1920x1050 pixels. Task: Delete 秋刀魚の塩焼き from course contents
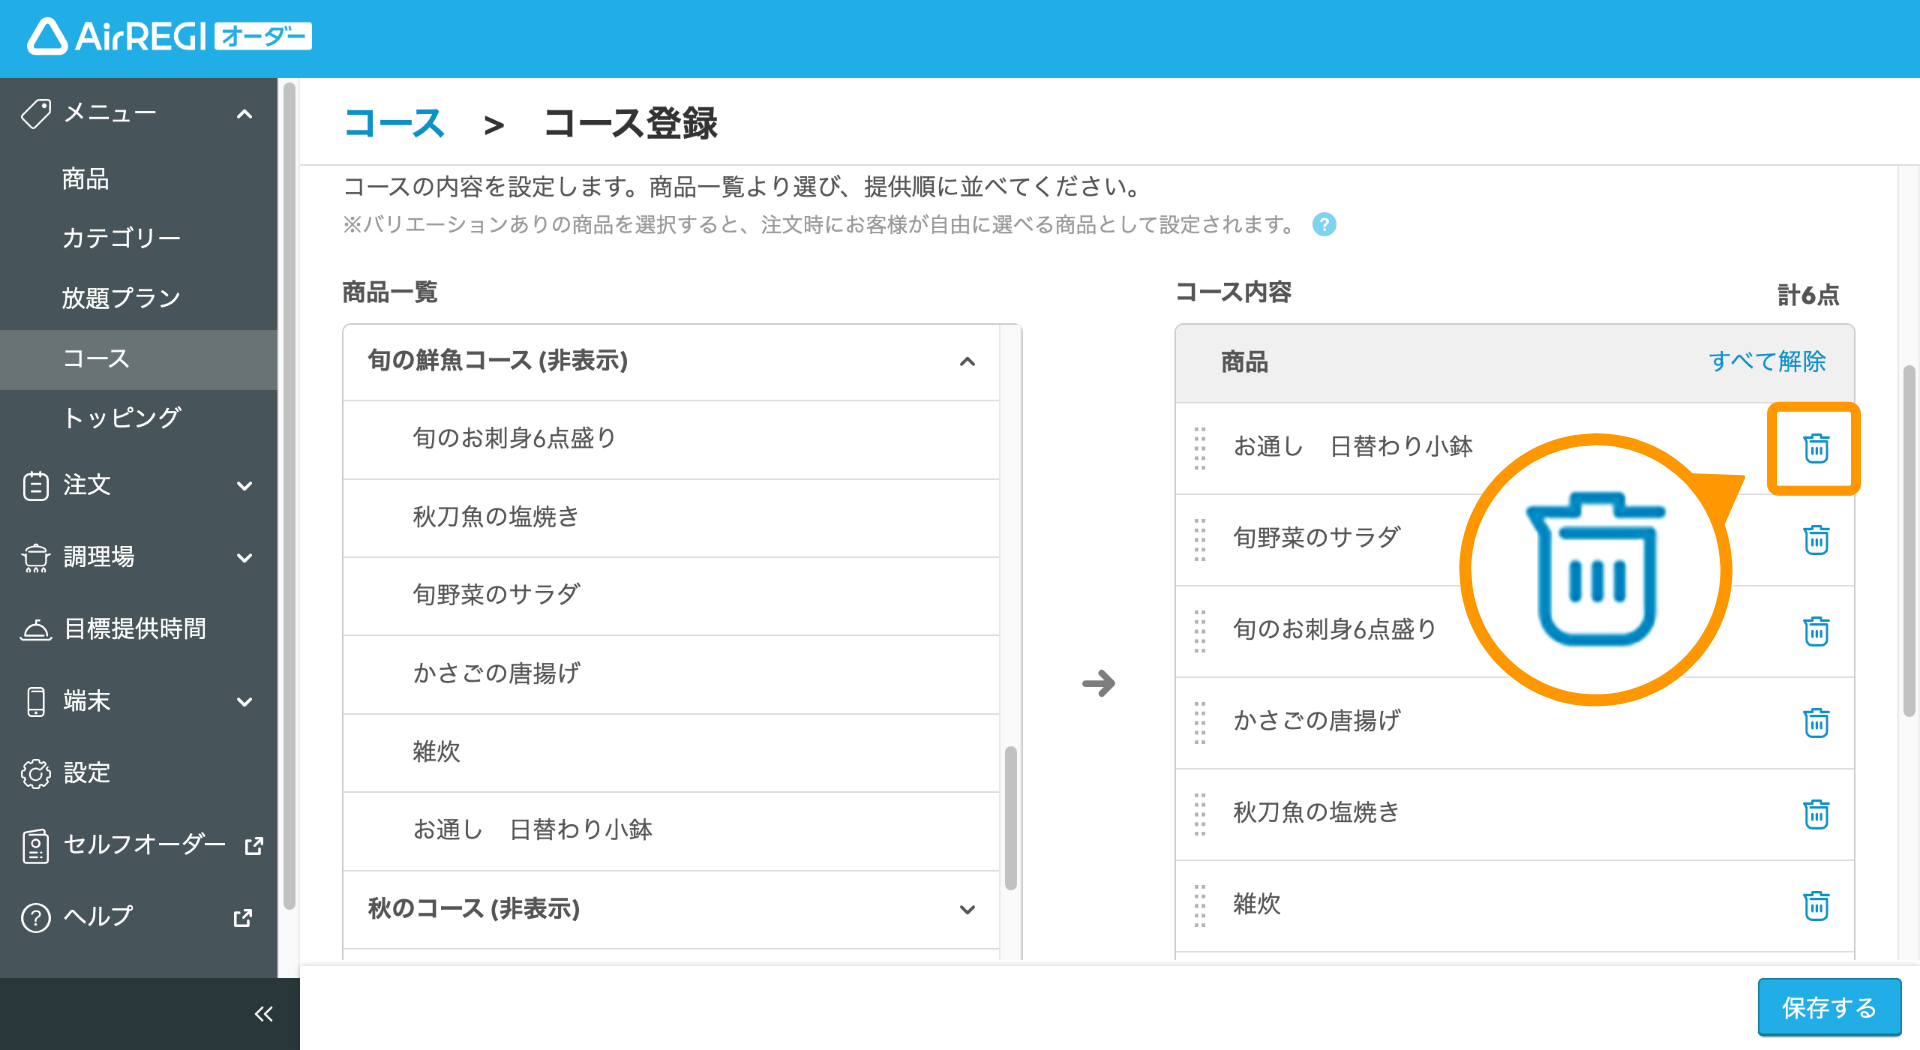(x=1816, y=814)
